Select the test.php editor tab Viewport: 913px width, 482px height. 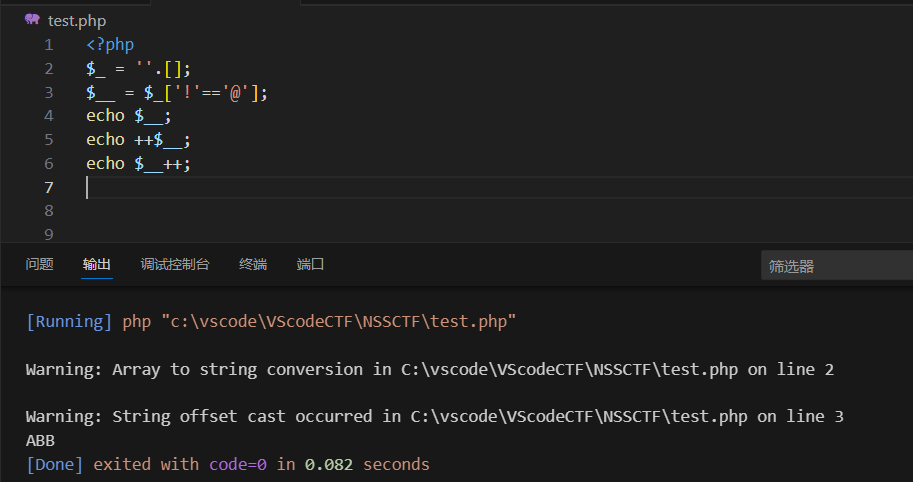(76, 20)
